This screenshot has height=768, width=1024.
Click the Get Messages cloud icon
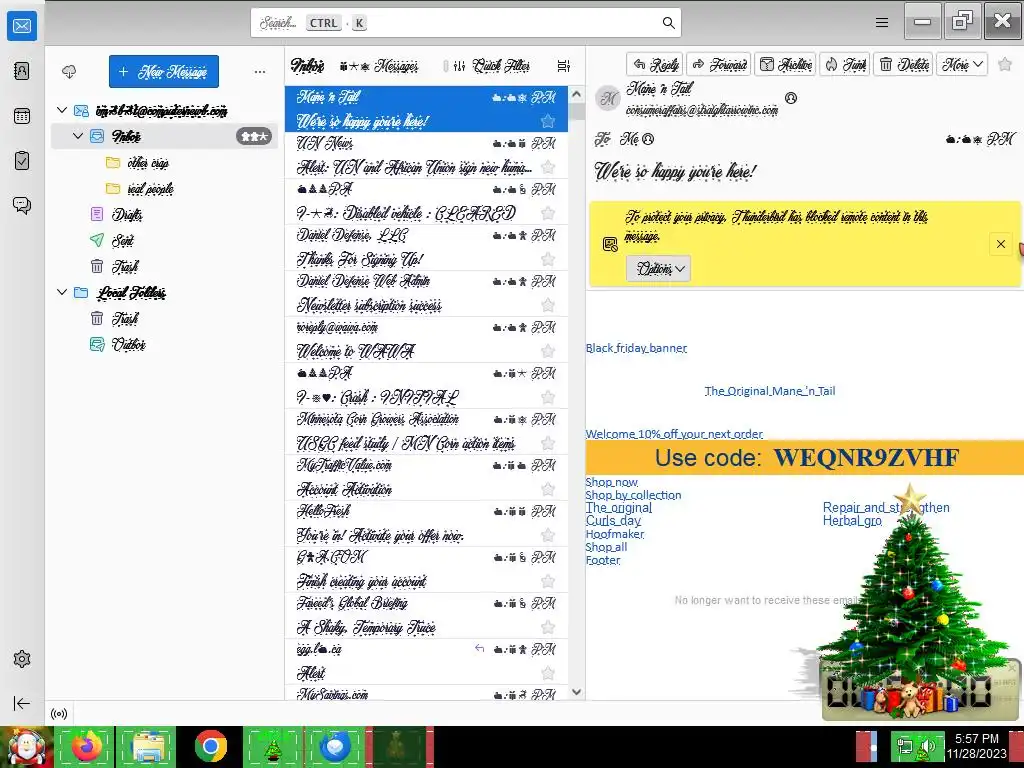69,71
